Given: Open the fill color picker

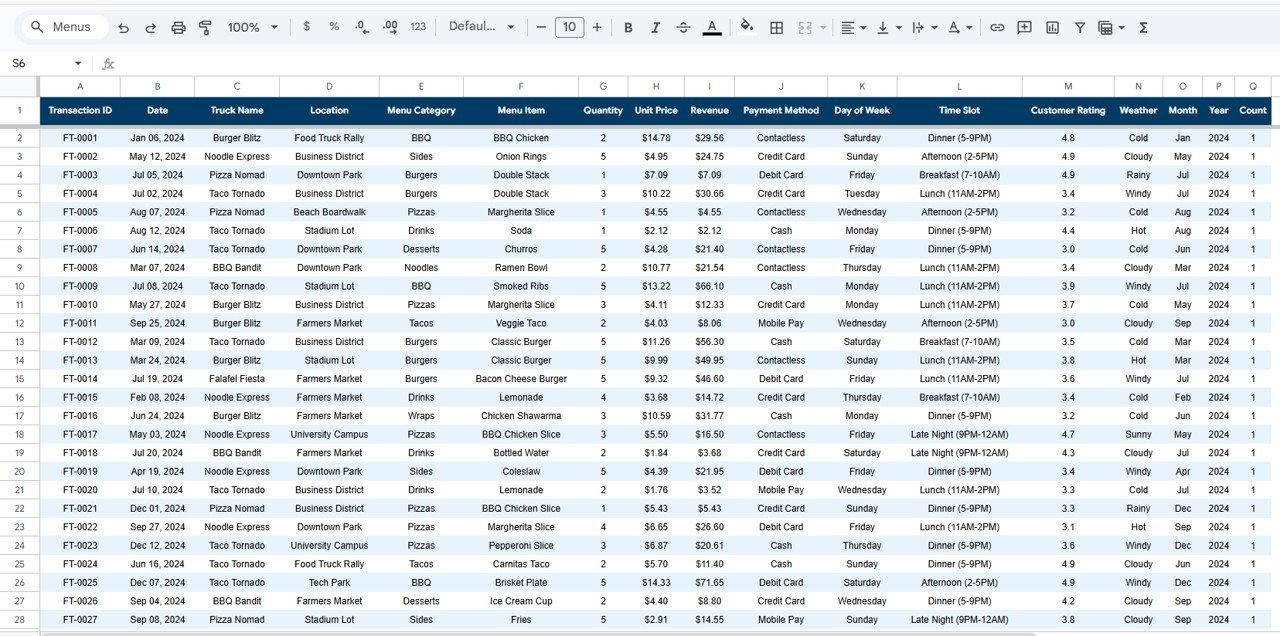Looking at the screenshot, I should [747, 27].
